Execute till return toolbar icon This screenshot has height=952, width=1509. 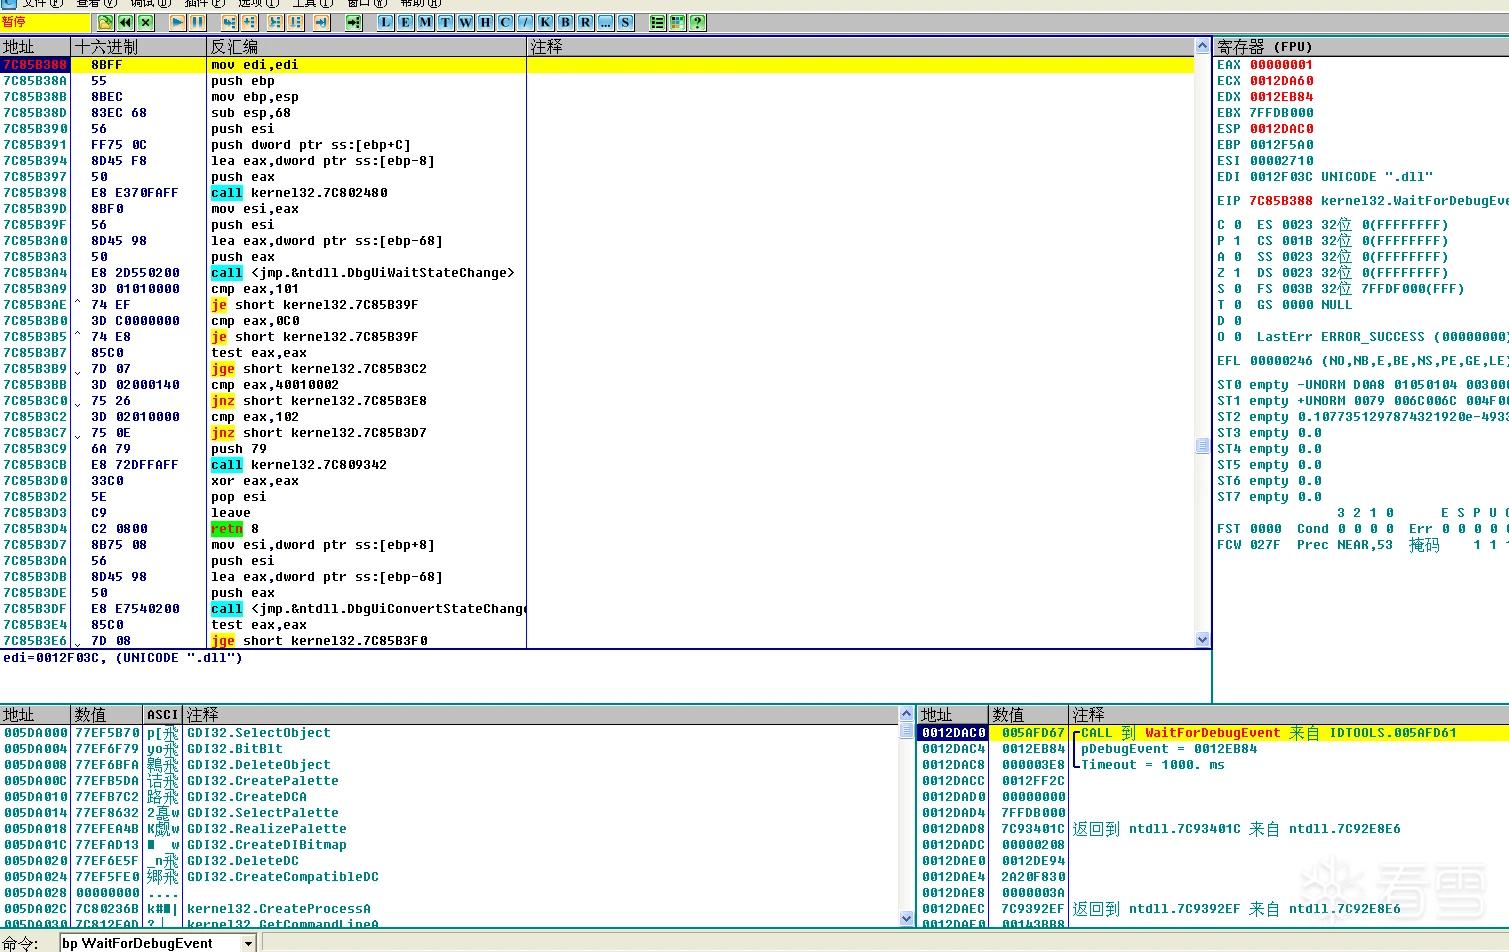click(x=322, y=22)
